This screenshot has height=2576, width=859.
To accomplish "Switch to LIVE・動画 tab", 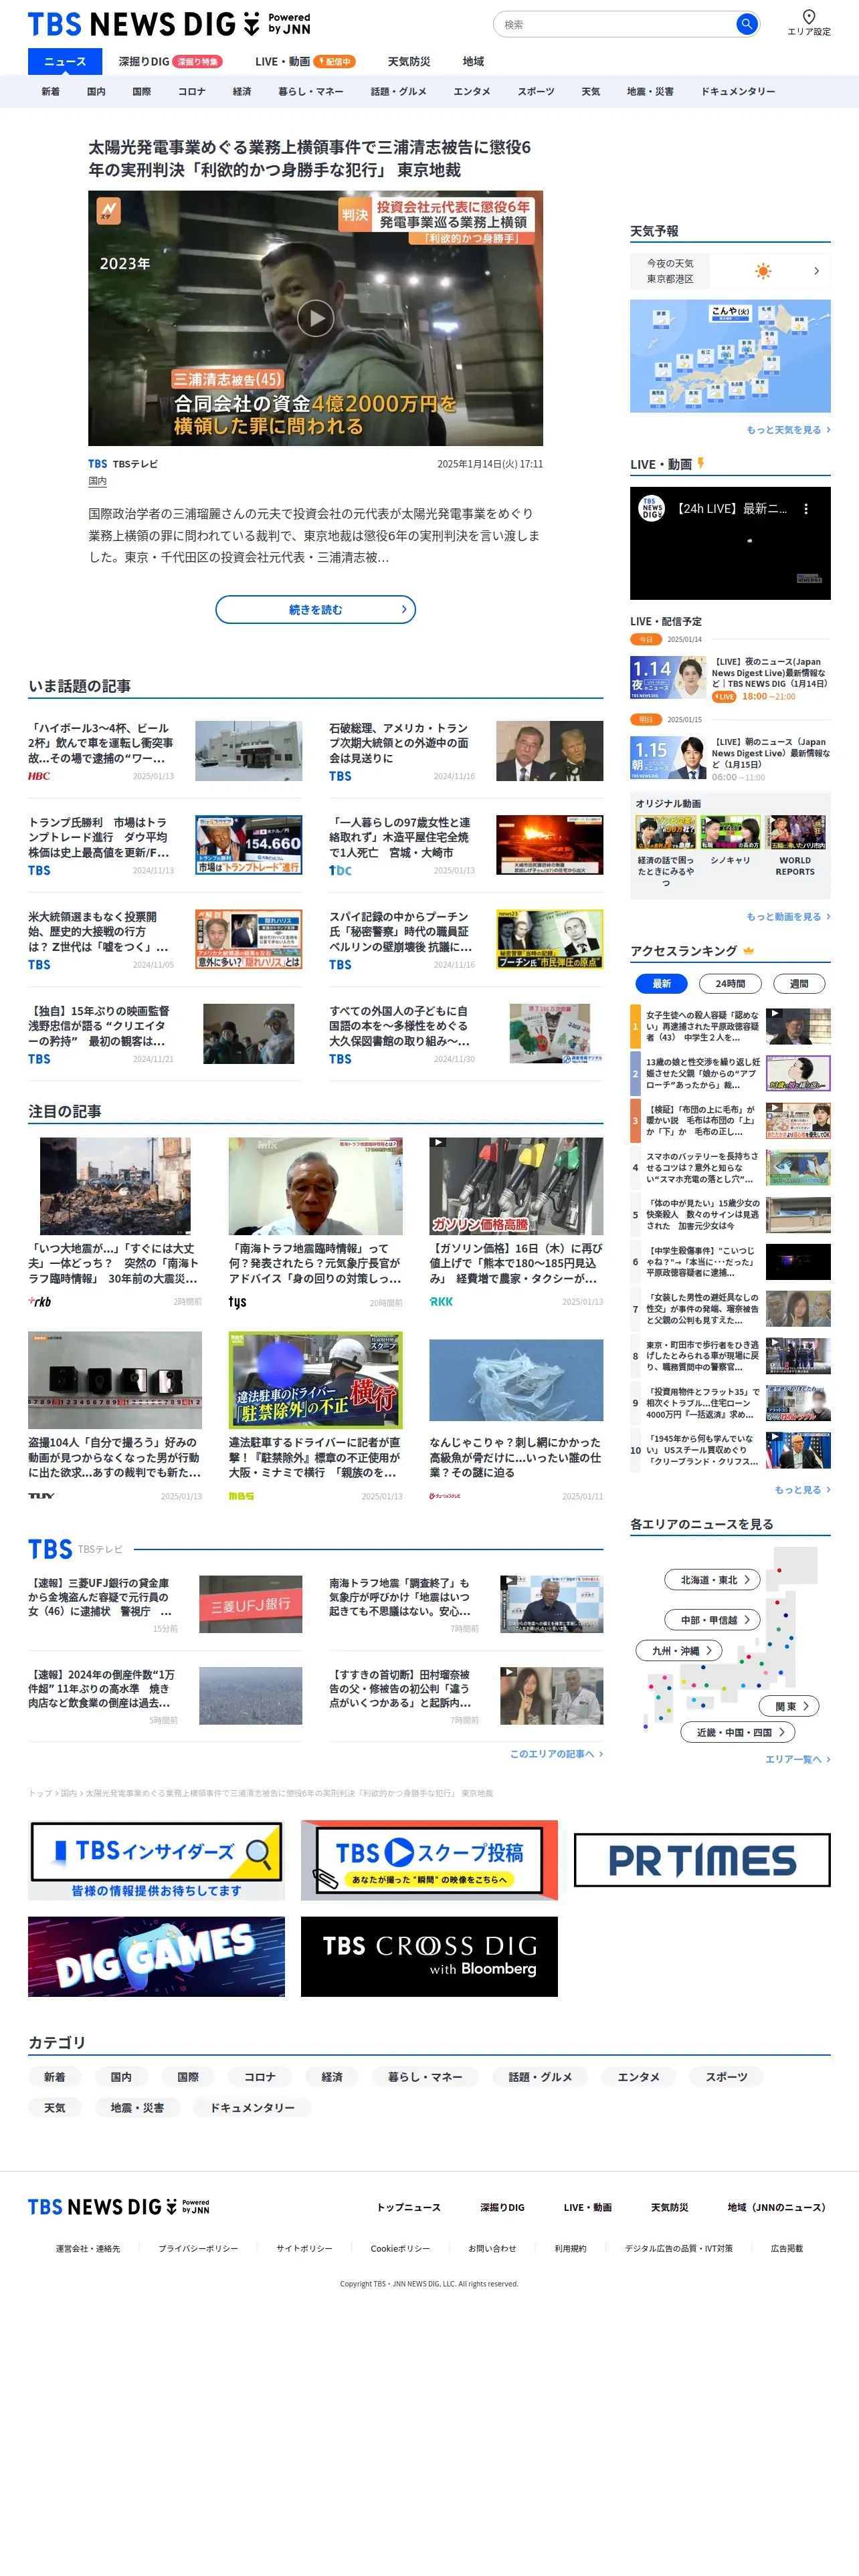I will (305, 62).
